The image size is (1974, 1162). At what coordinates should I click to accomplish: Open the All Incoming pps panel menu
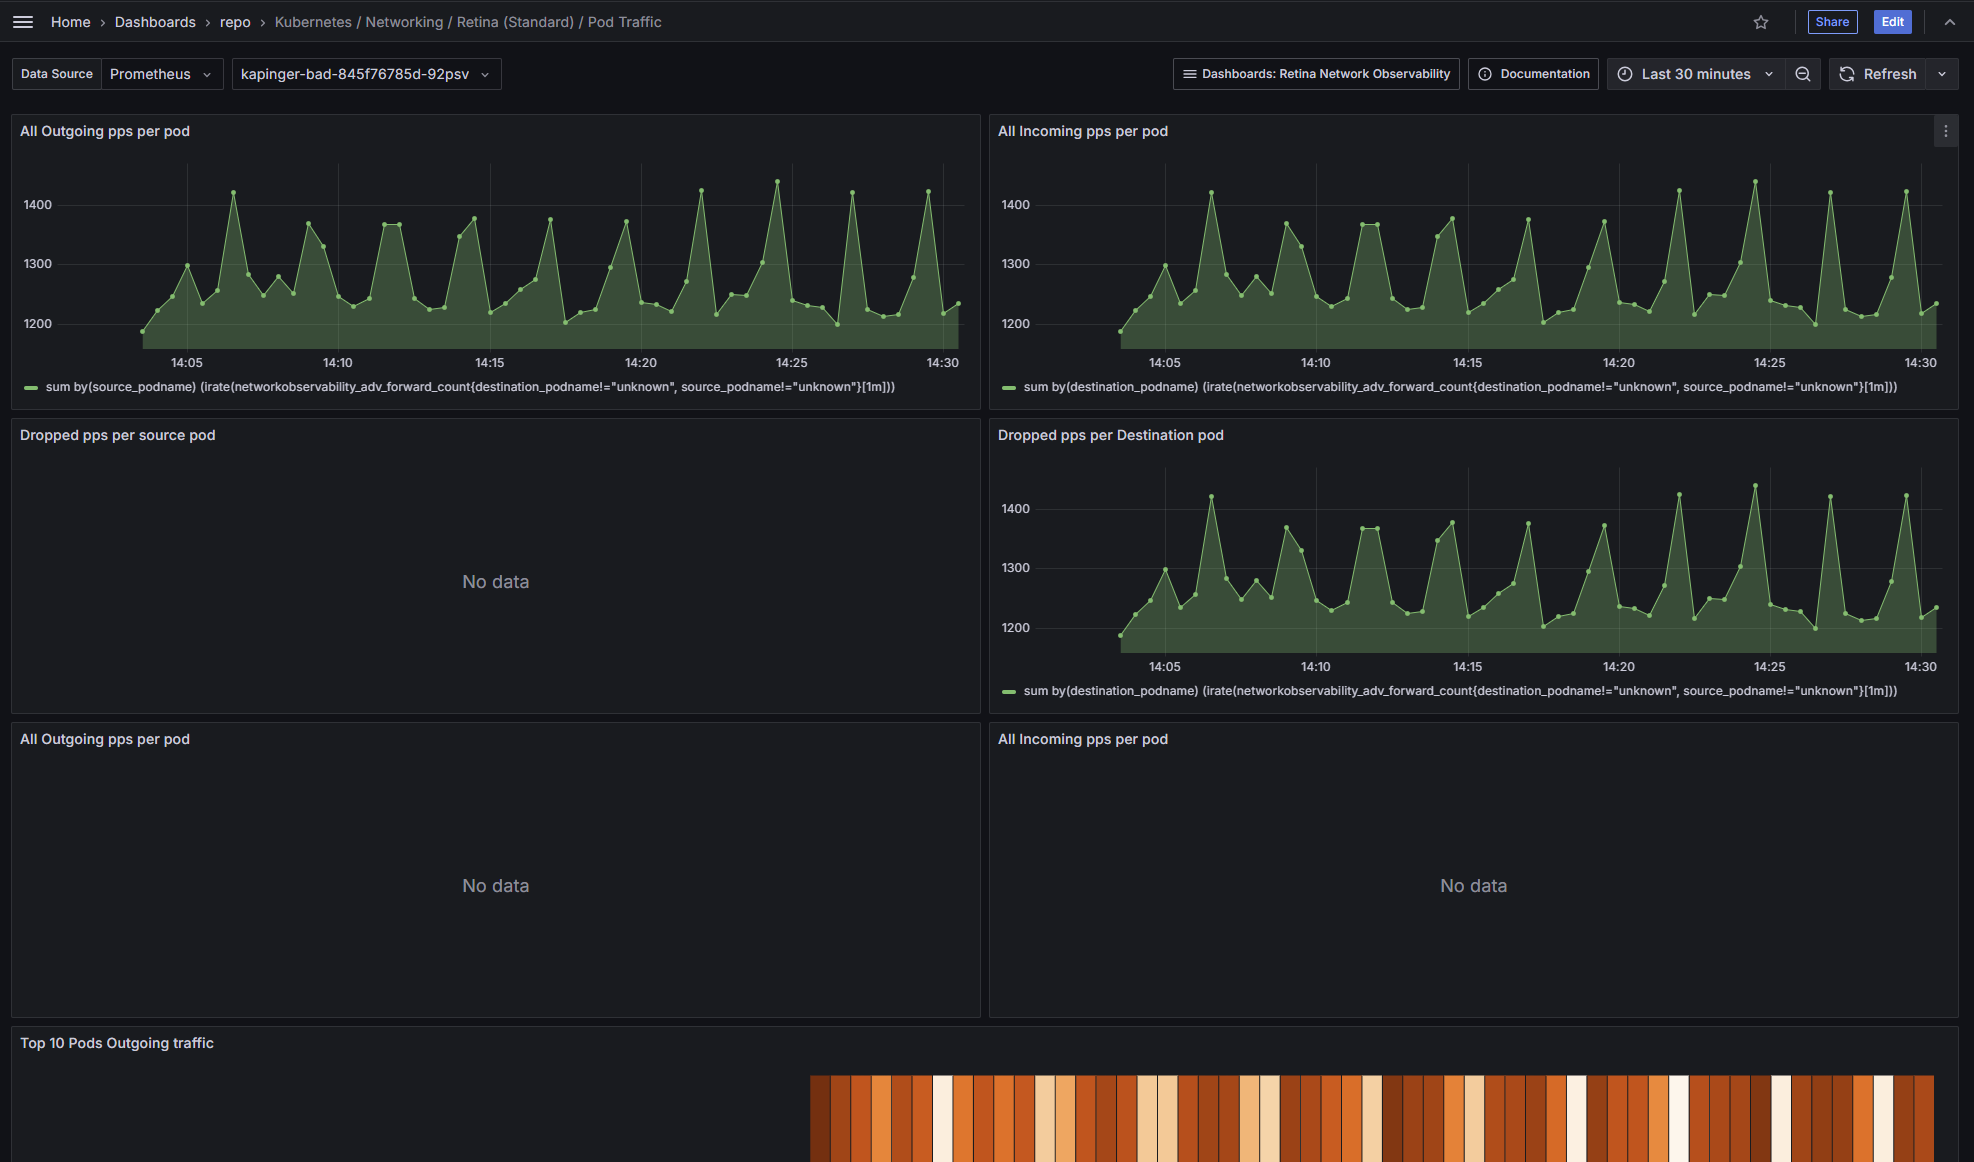pos(1945,131)
